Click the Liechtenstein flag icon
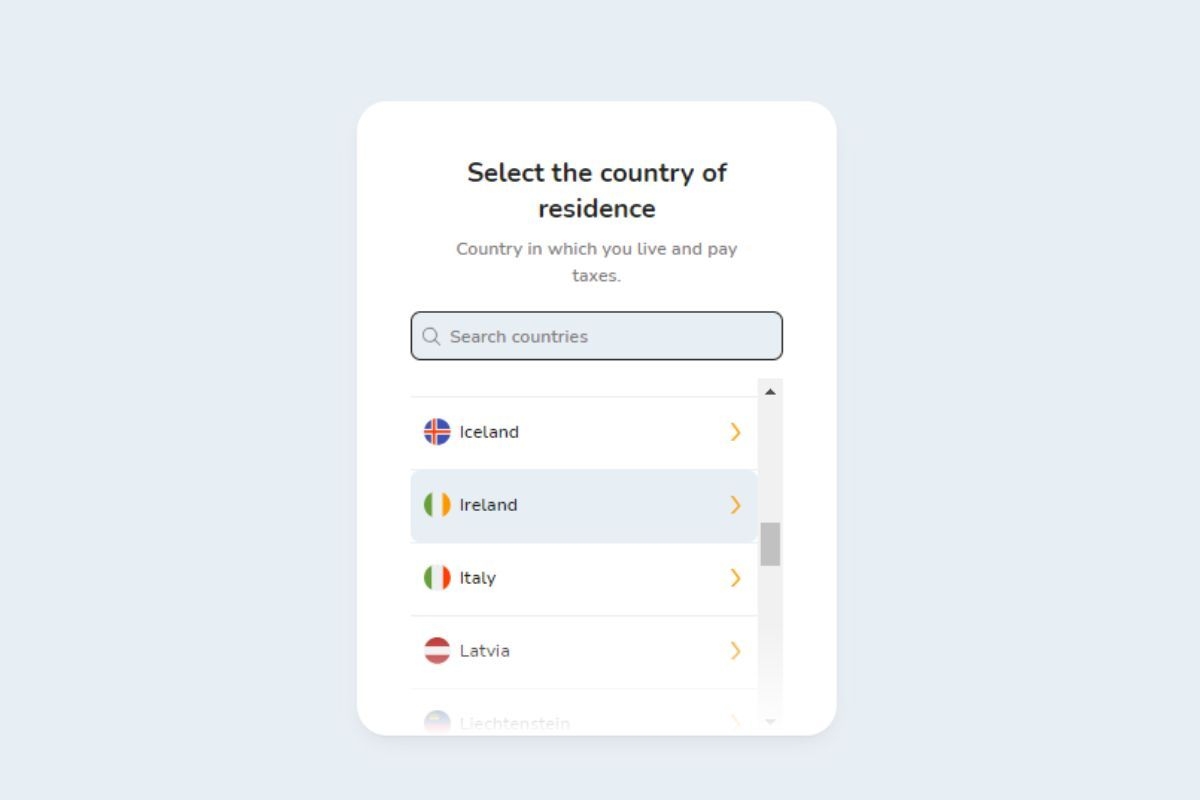The height and width of the screenshot is (800, 1200). click(x=437, y=722)
